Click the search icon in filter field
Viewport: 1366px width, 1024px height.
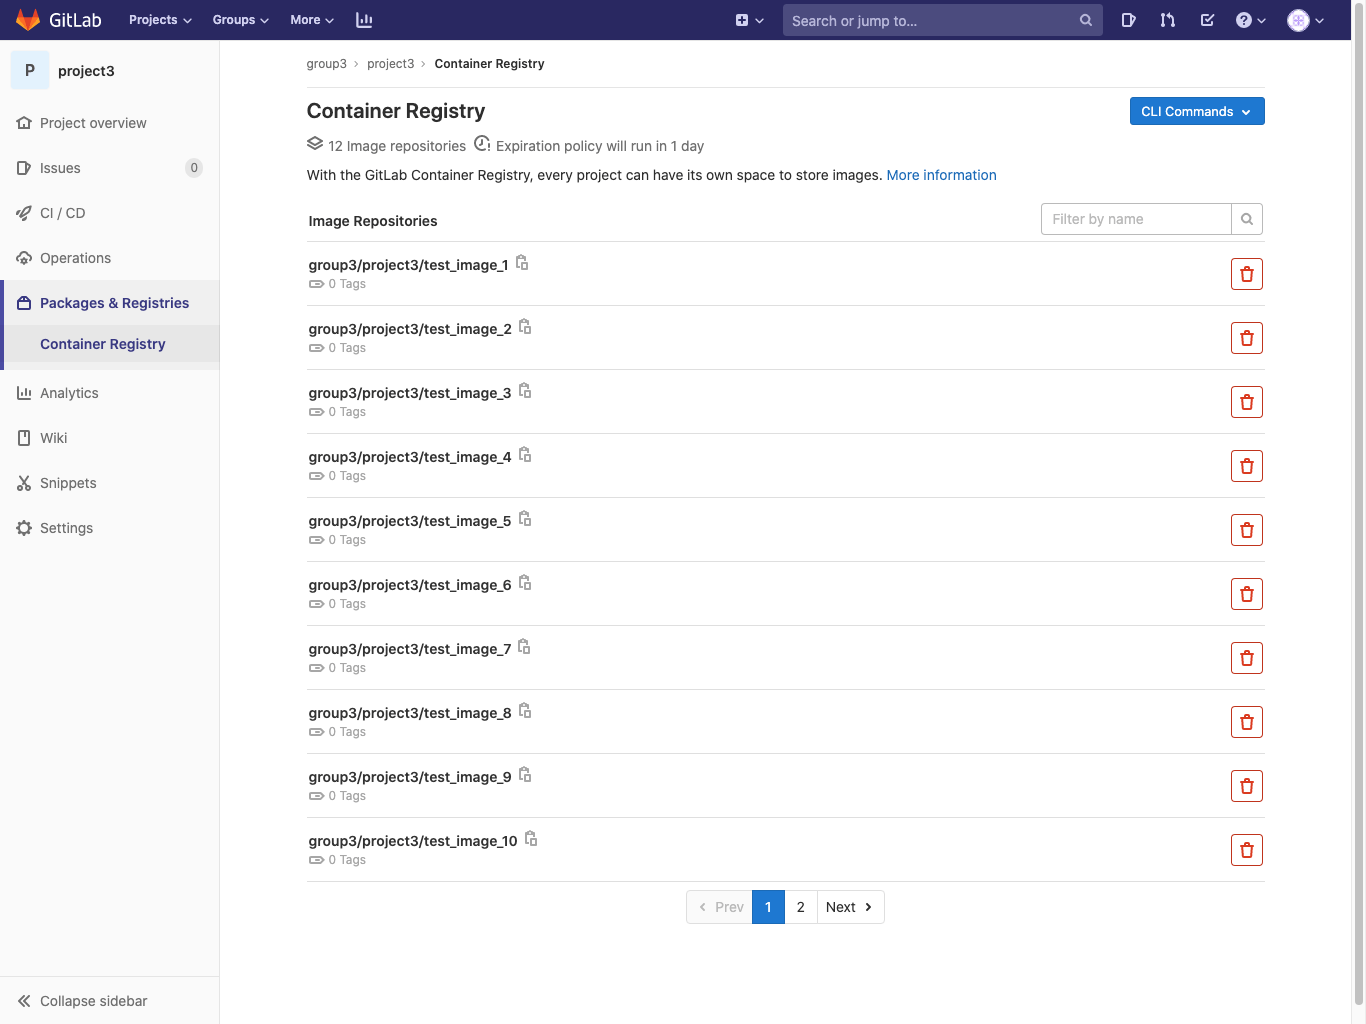1246,218
